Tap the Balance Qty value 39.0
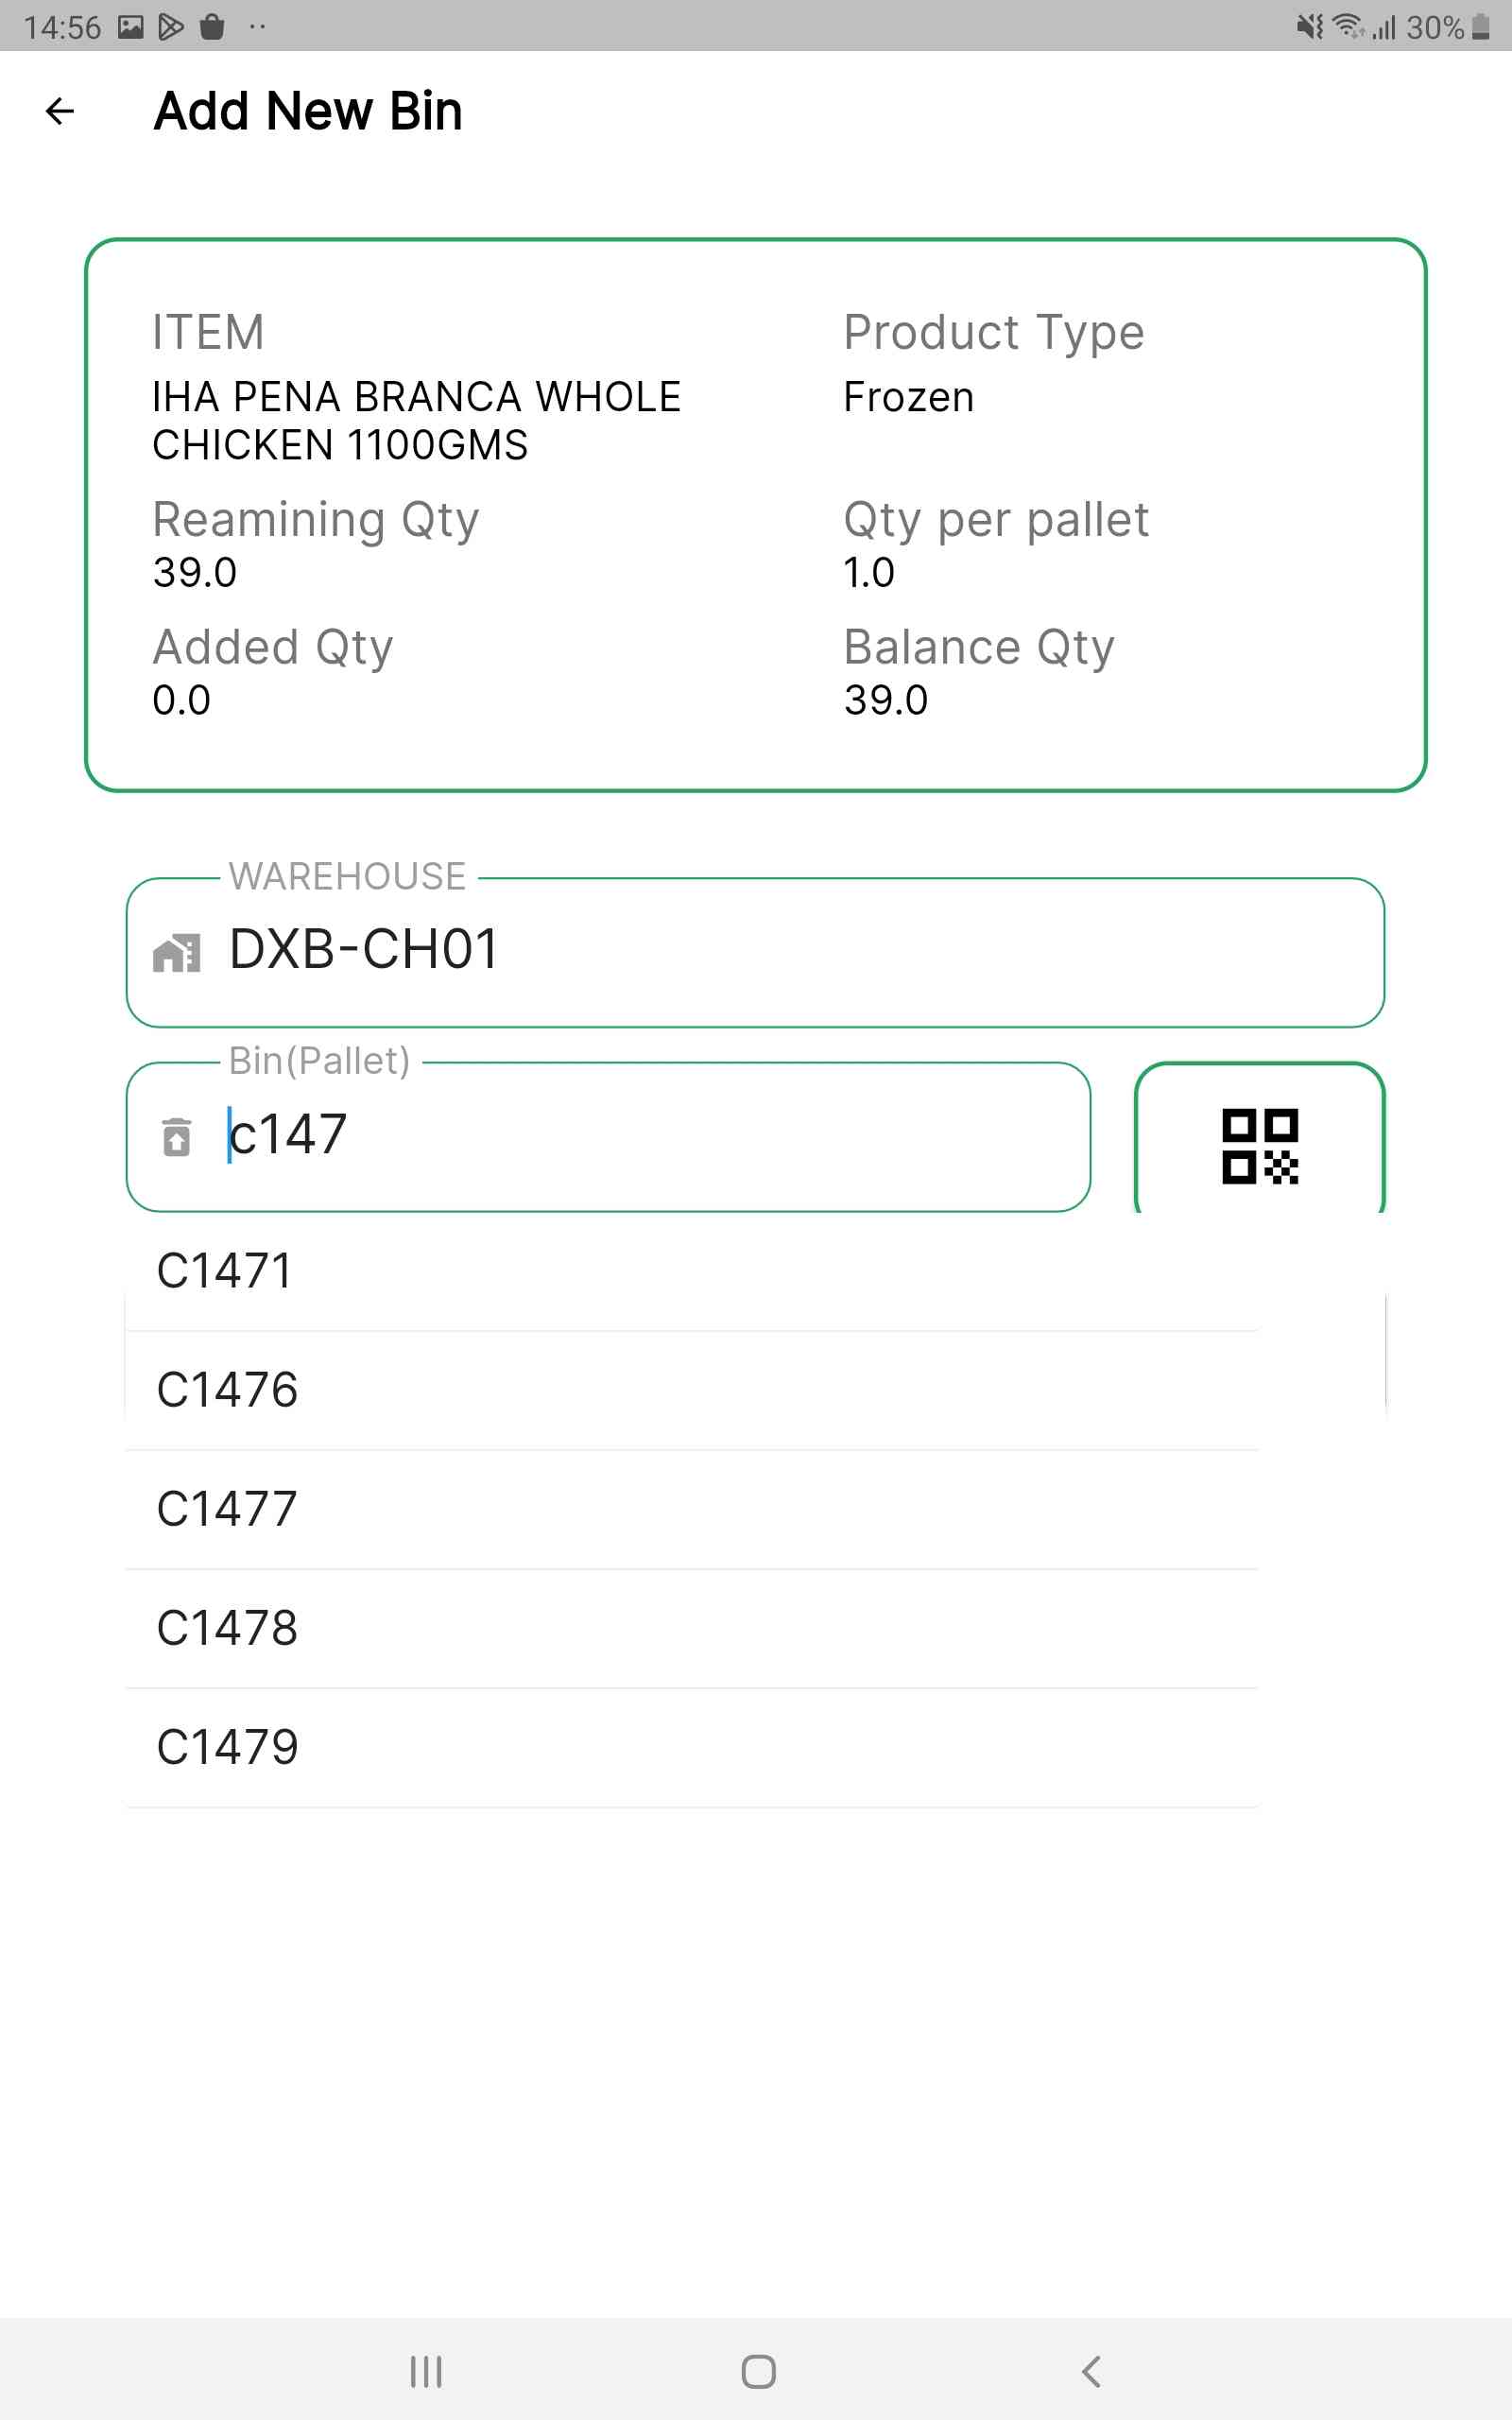The height and width of the screenshot is (2420, 1512). coord(886,700)
